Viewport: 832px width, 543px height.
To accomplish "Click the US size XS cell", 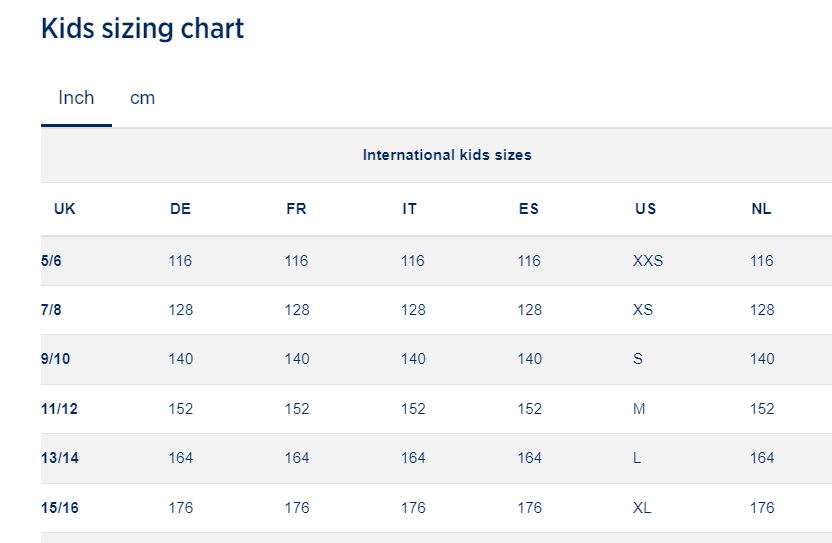I will (643, 310).
